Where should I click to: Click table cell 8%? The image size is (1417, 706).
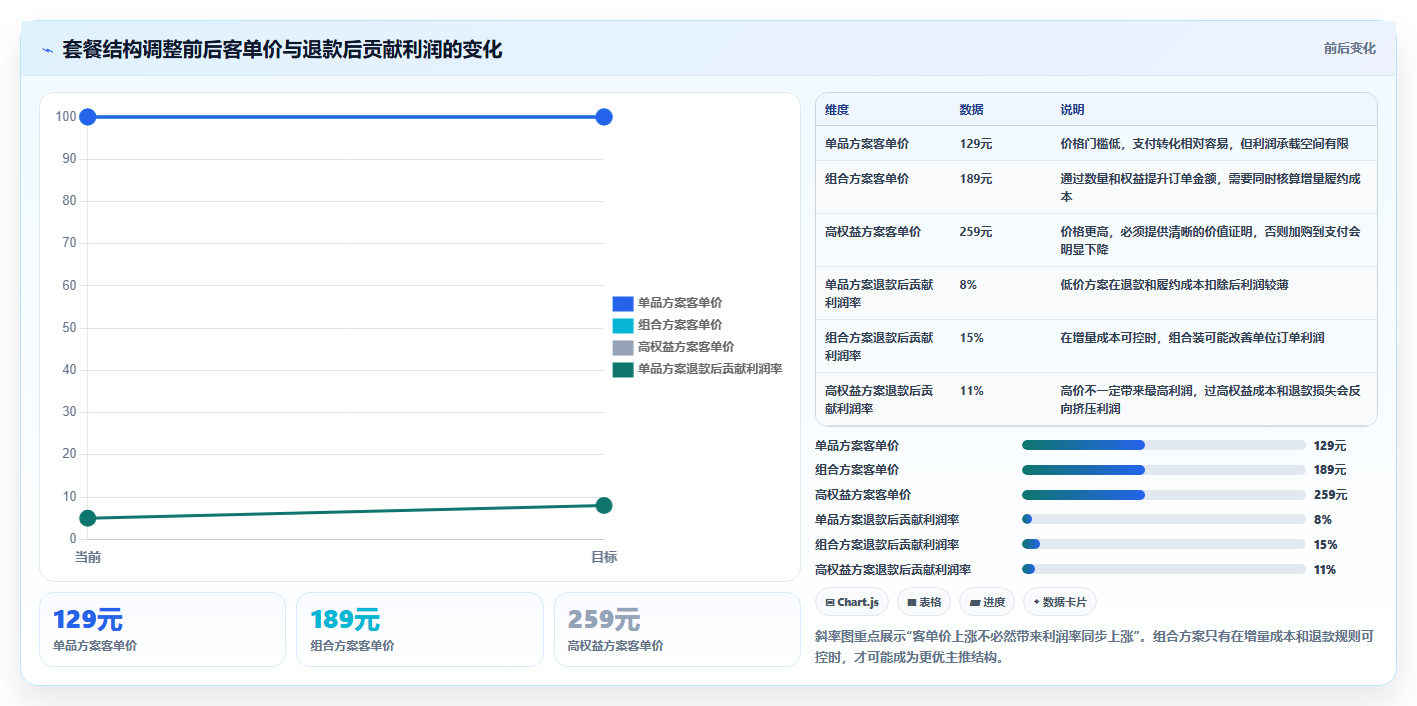(968, 285)
